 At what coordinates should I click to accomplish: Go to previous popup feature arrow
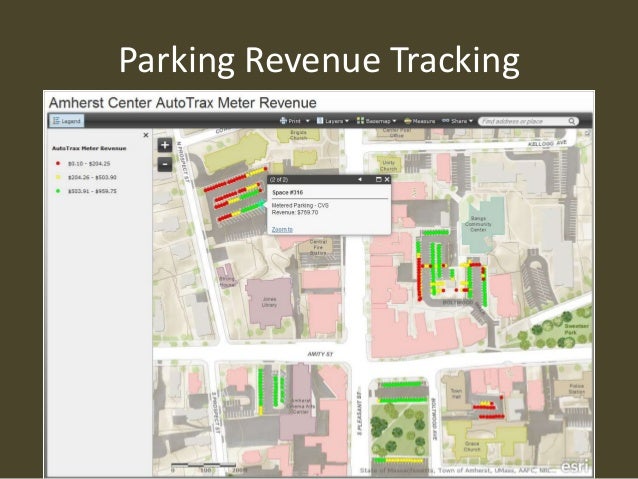360,179
